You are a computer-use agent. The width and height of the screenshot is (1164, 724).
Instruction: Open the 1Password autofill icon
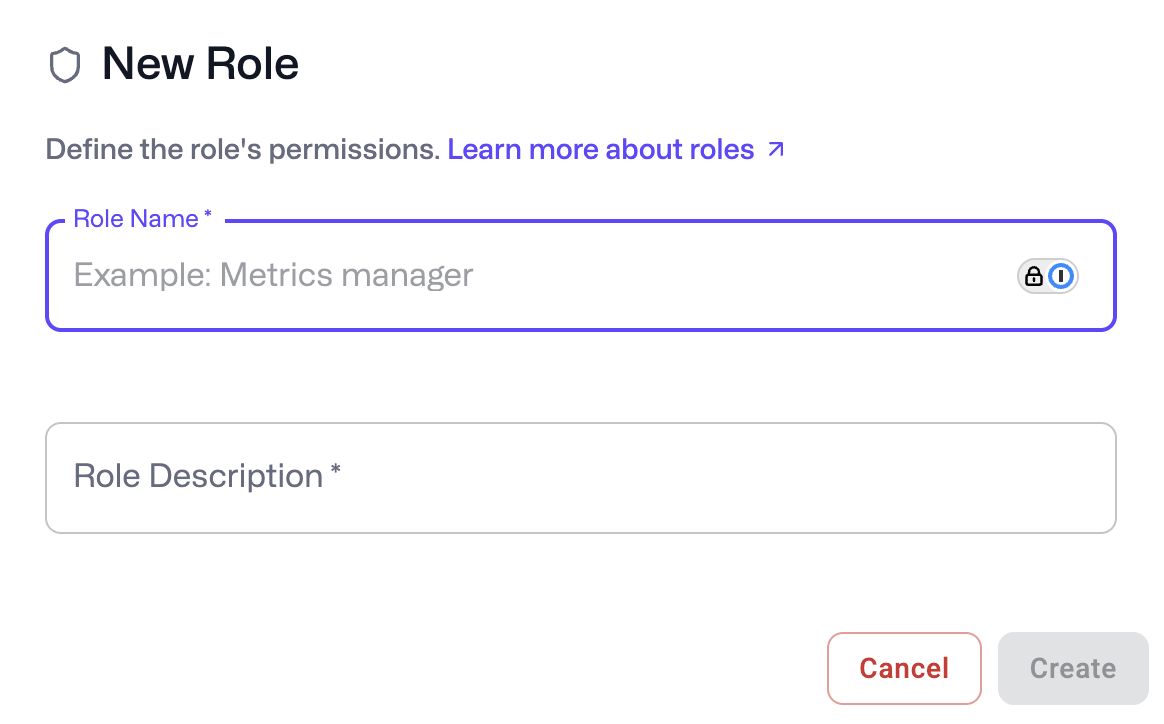point(1048,276)
